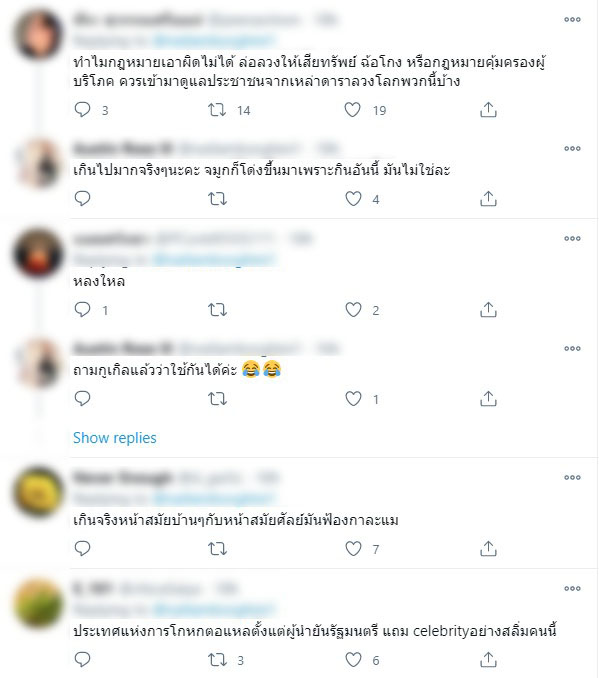Share the first tweet in thread
The width and height of the screenshot is (599, 678).
pos(488,110)
